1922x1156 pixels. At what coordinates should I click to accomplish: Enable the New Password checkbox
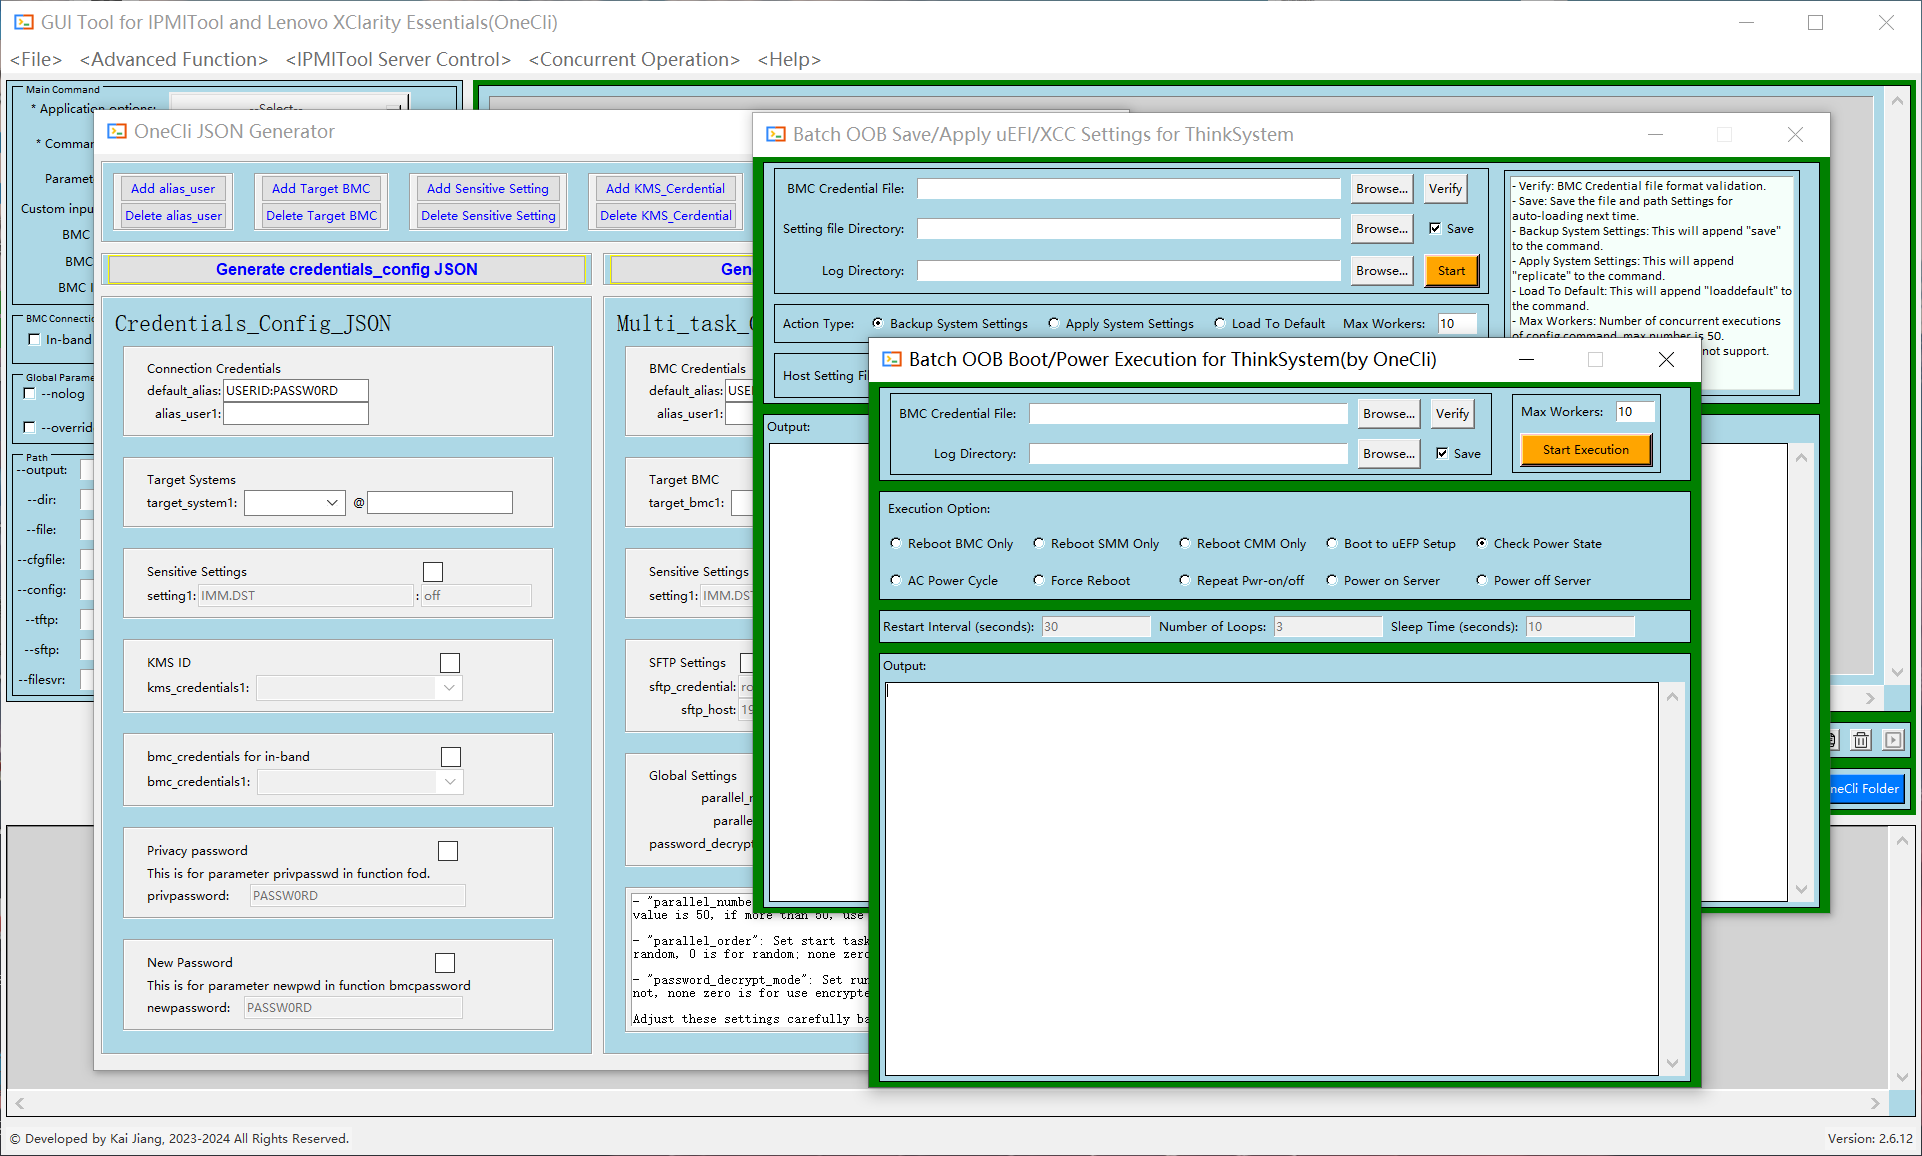coord(445,963)
